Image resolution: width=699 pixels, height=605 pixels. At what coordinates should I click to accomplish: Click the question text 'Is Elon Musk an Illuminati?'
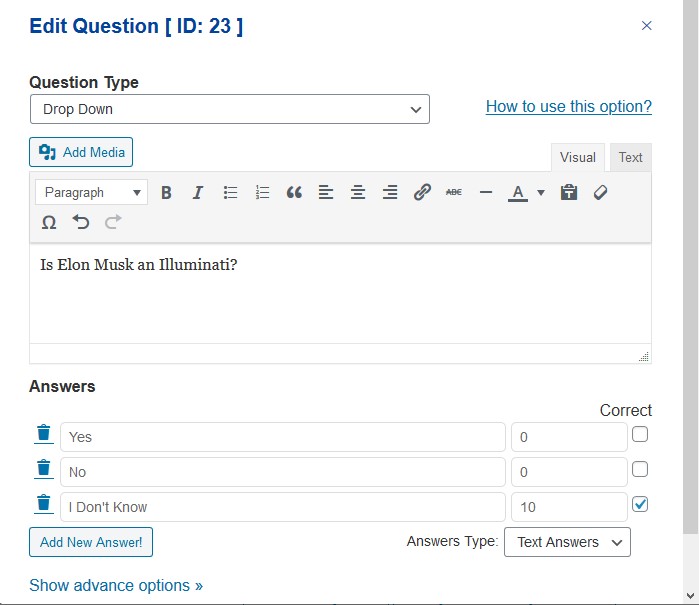click(139, 265)
